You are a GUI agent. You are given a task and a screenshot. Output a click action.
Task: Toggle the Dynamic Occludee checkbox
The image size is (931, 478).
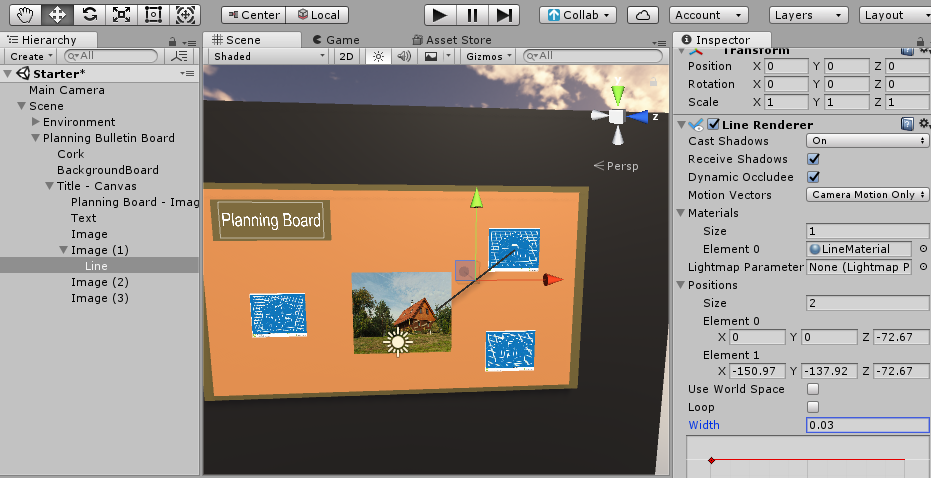click(813, 177)
